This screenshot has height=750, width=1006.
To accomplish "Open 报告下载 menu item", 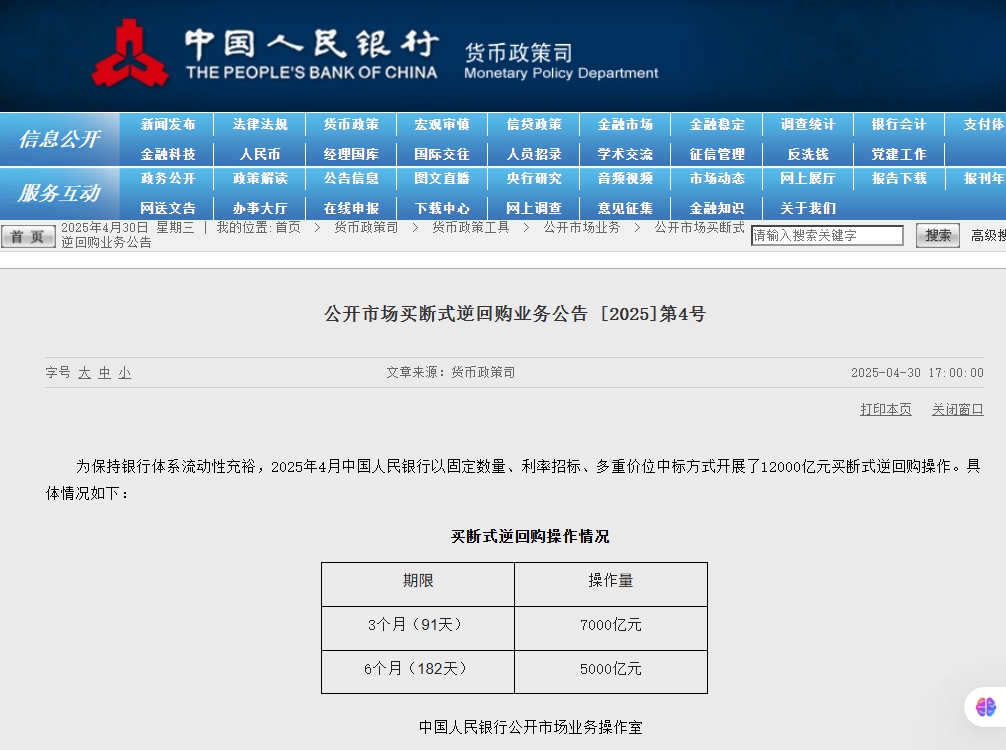I will click(899, 178).
